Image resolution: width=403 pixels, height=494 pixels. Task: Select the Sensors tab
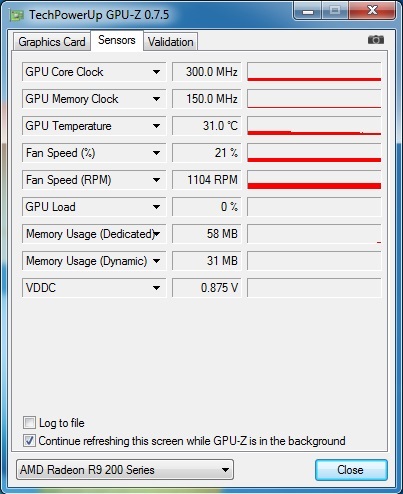(x=117, y=40)
